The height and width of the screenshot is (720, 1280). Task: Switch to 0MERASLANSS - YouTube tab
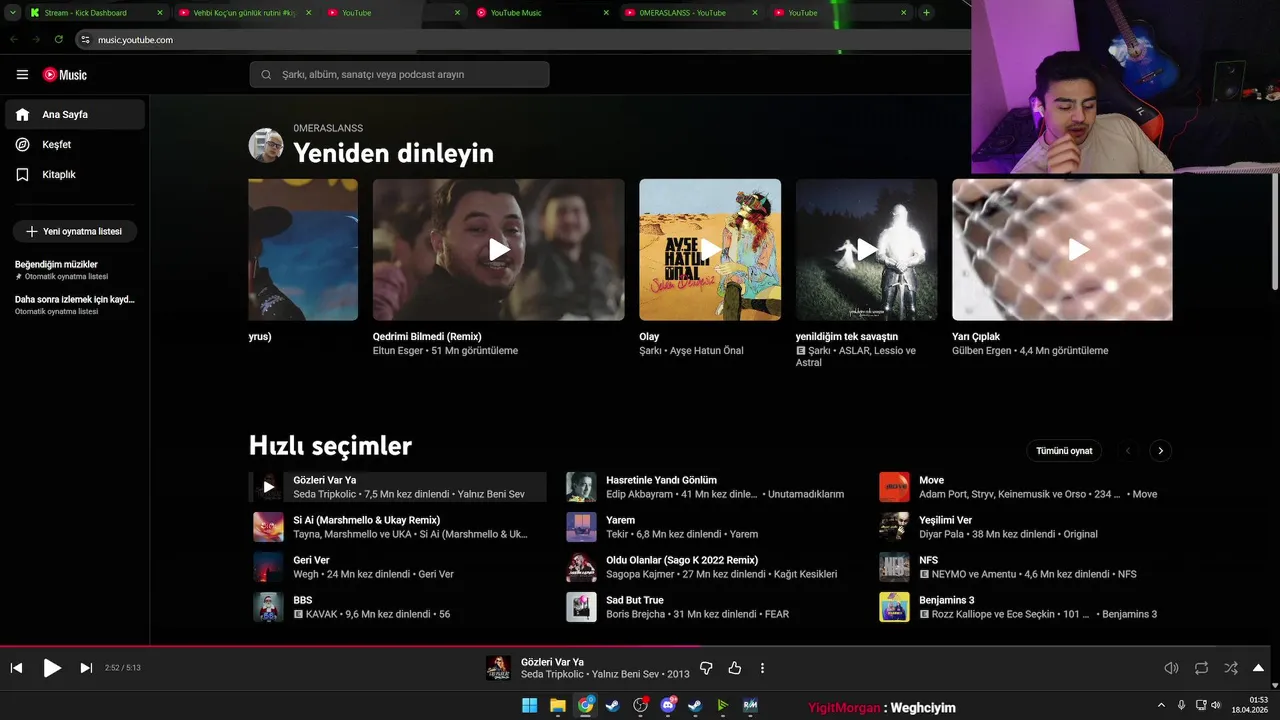point(692,13)
